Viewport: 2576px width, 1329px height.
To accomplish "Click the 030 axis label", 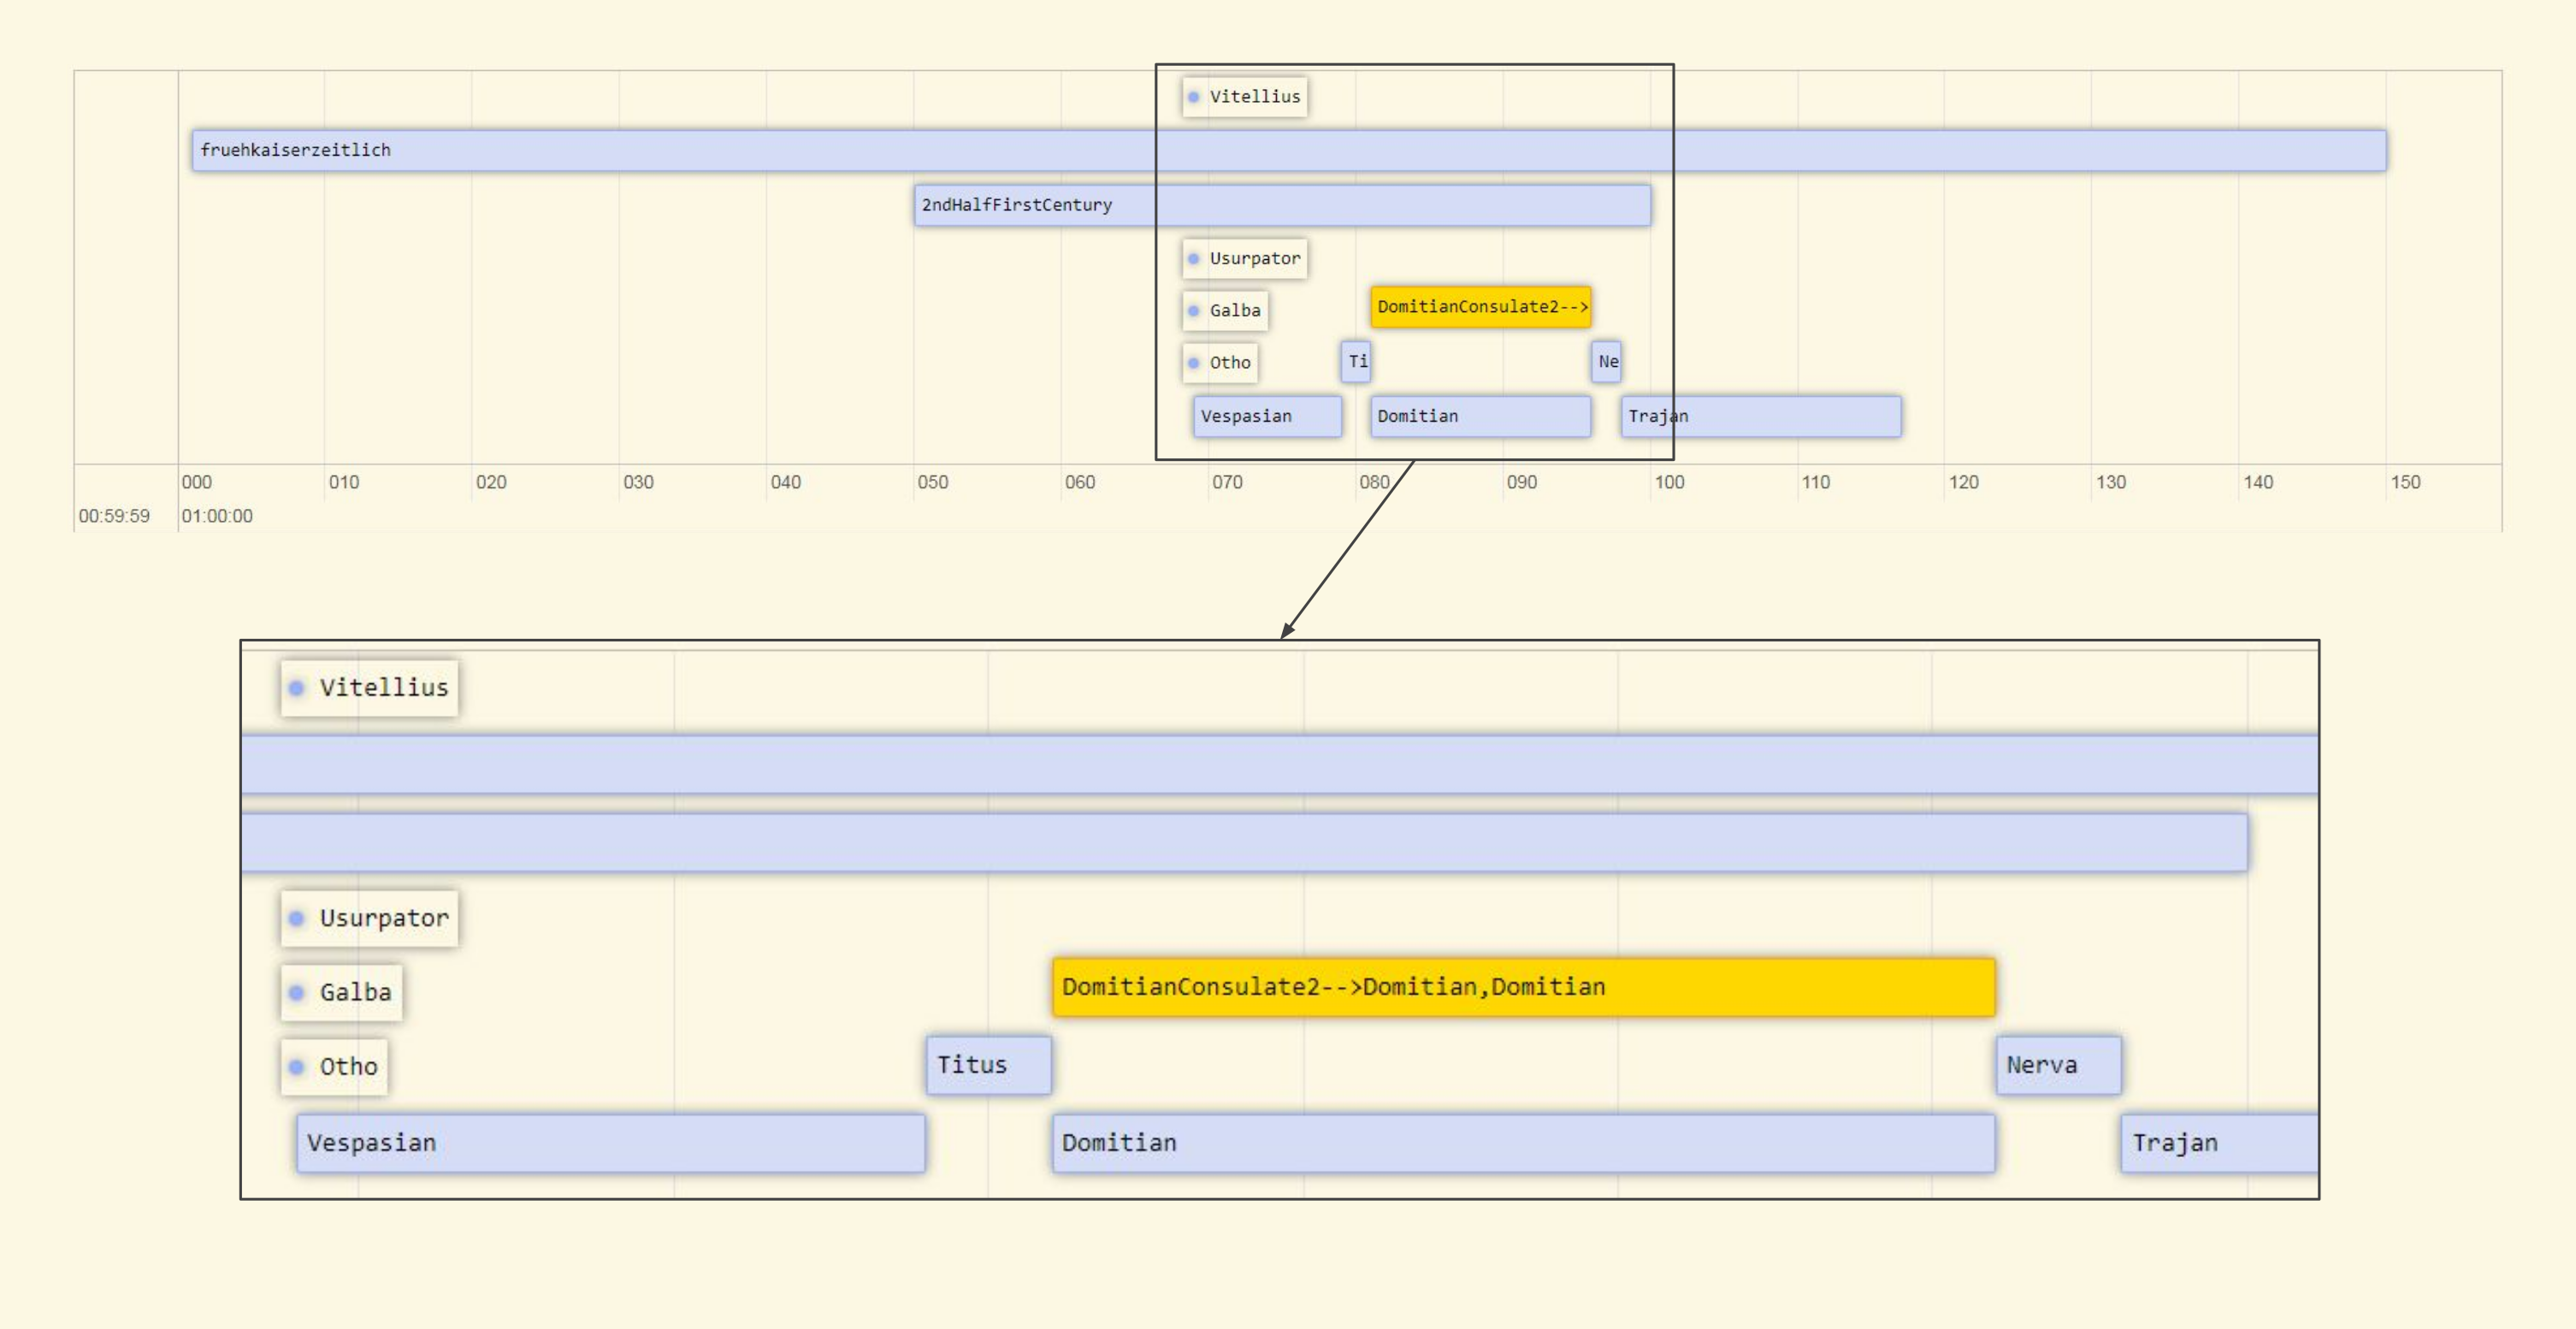I will click(638, 482).
